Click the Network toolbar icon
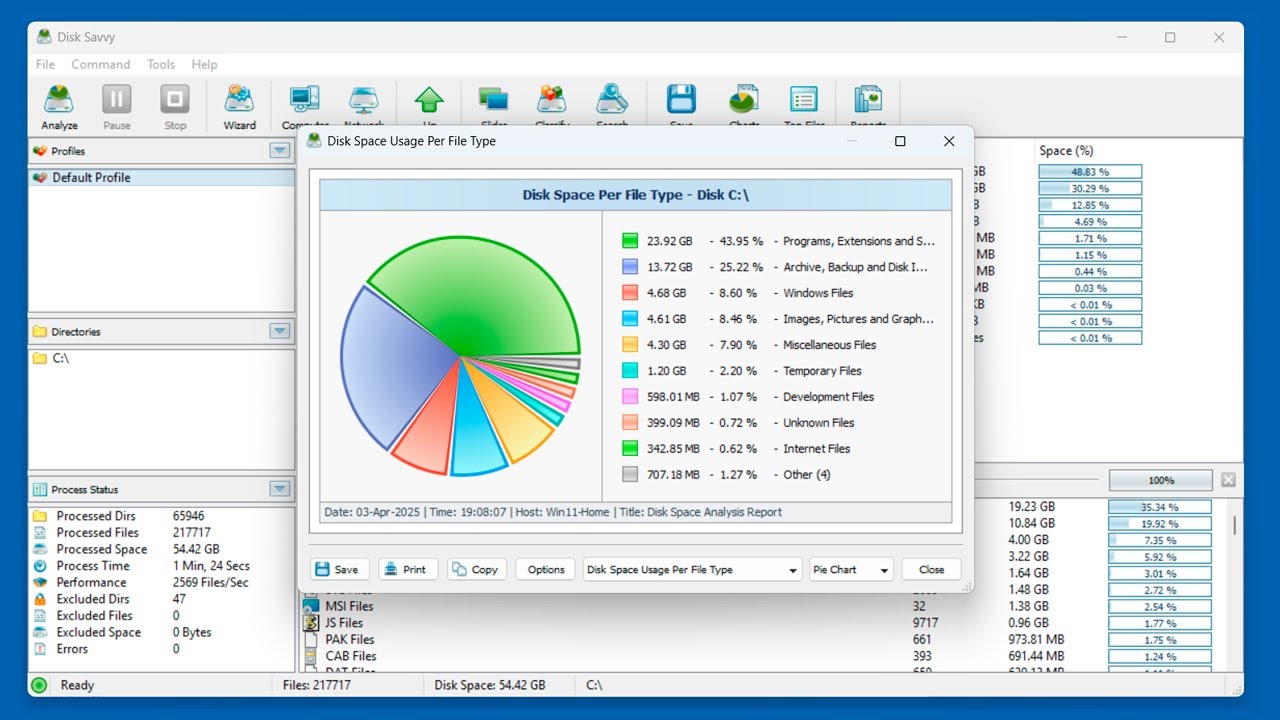This screenshot has height=720, width=1280. coord(363,100)
